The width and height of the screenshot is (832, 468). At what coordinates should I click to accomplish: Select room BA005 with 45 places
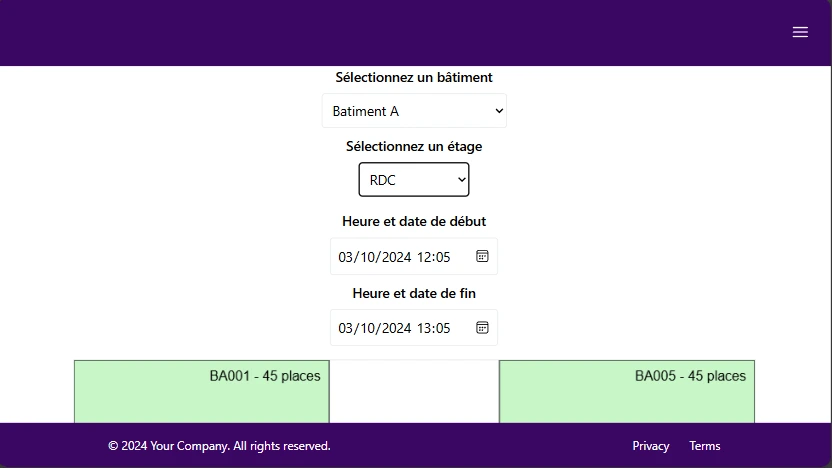626,391
